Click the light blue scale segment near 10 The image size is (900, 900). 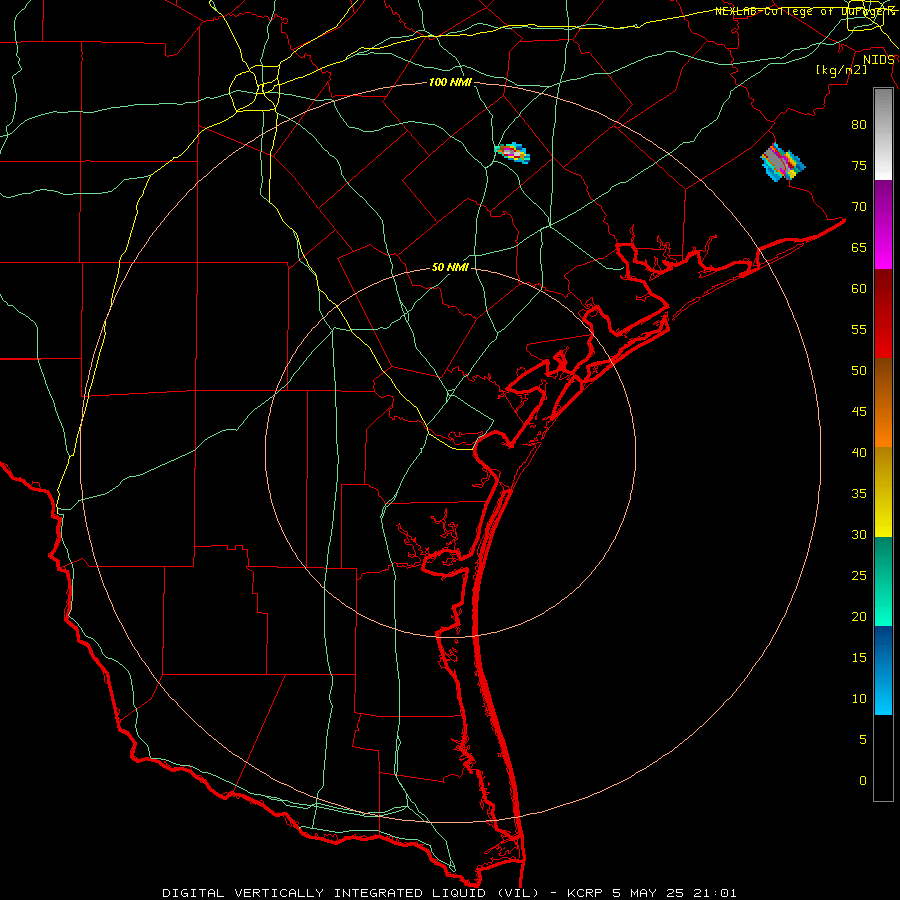click(883, 693)
